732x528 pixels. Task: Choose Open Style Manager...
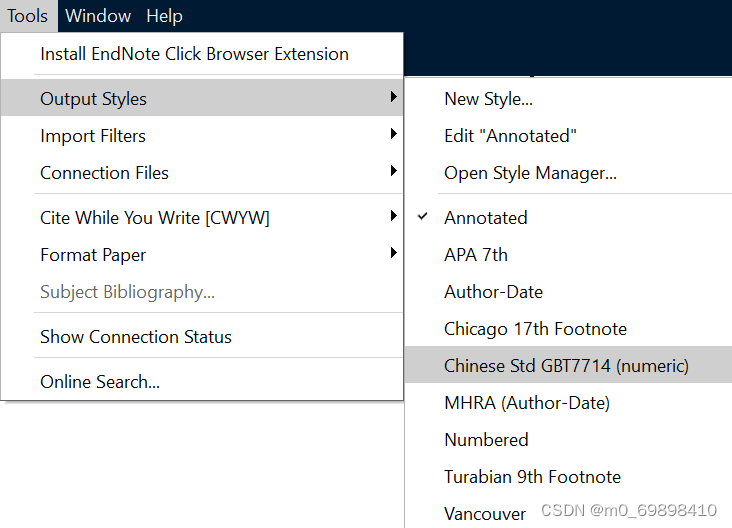point(568,173)
